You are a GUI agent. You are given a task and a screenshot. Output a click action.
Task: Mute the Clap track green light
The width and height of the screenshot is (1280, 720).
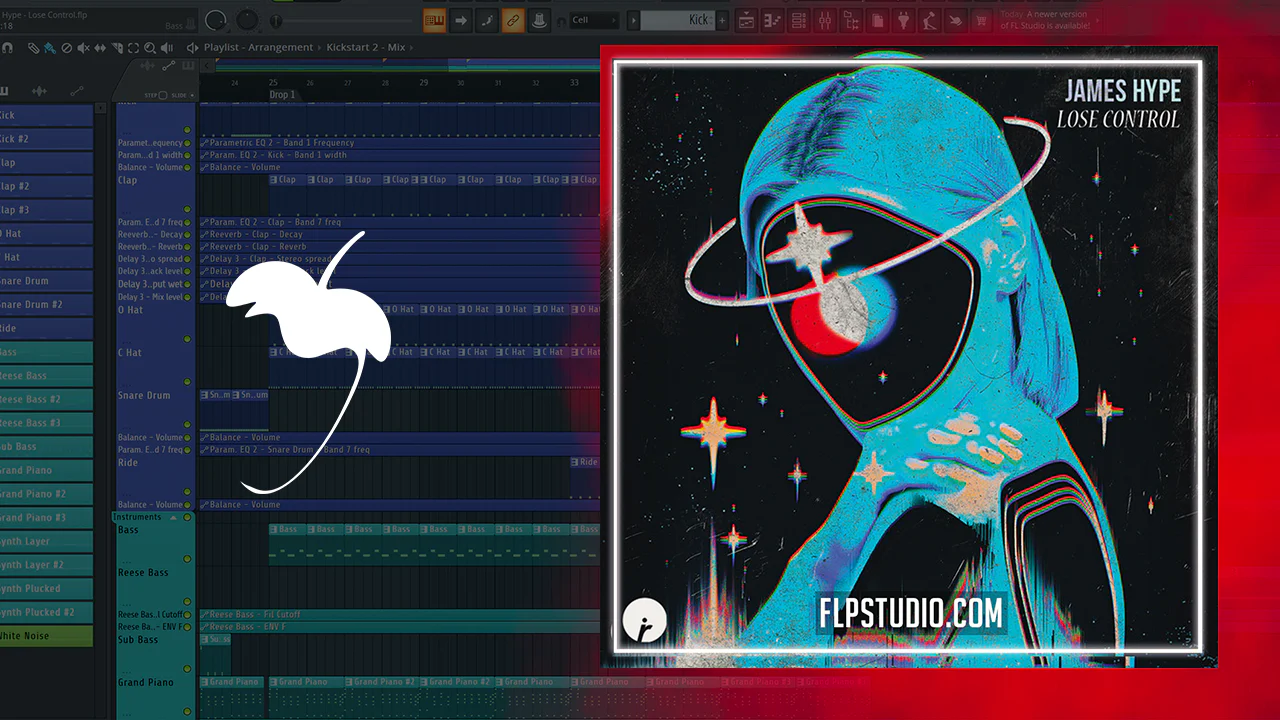pyautogui.click(x=187, y=209)
